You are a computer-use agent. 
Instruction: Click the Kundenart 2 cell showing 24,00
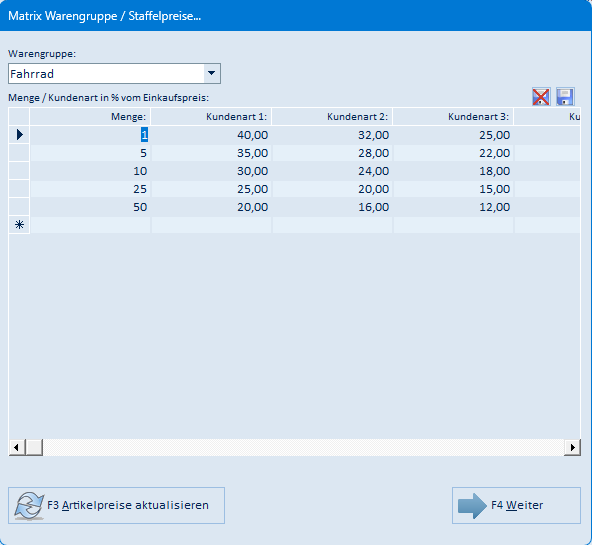coord(332,171)
